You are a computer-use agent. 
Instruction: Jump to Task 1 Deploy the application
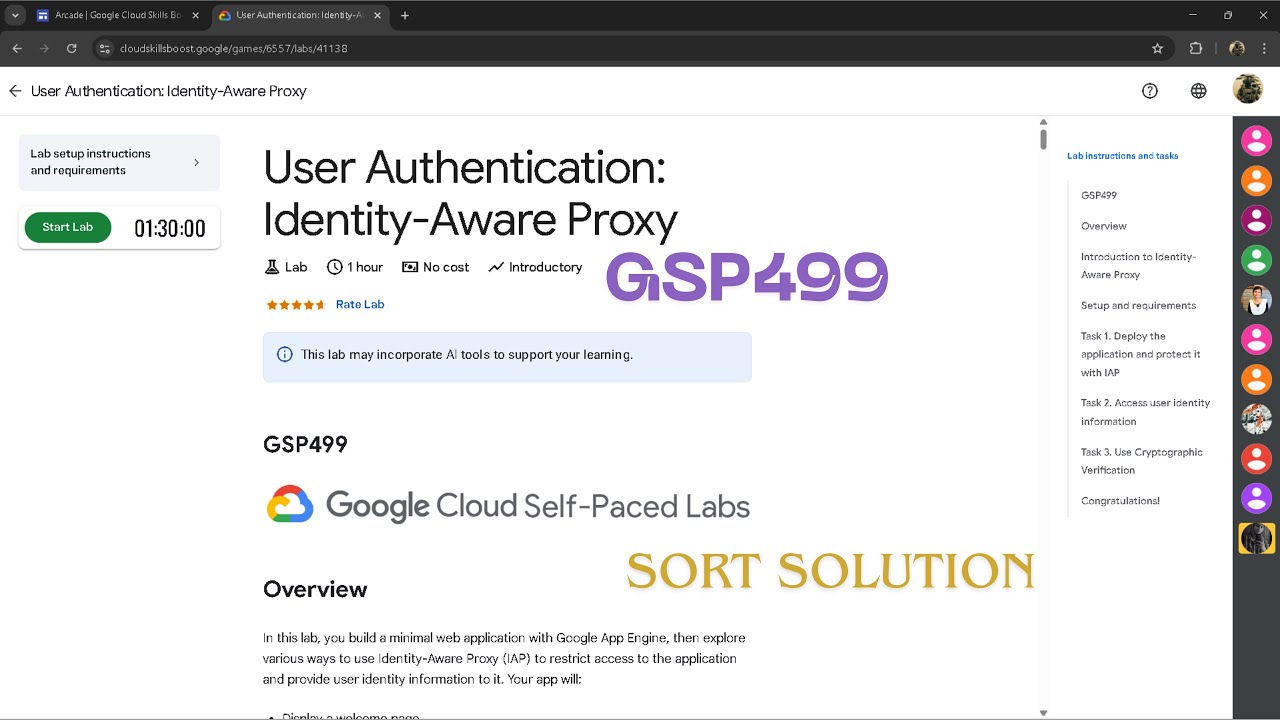tap(1141, 354)
